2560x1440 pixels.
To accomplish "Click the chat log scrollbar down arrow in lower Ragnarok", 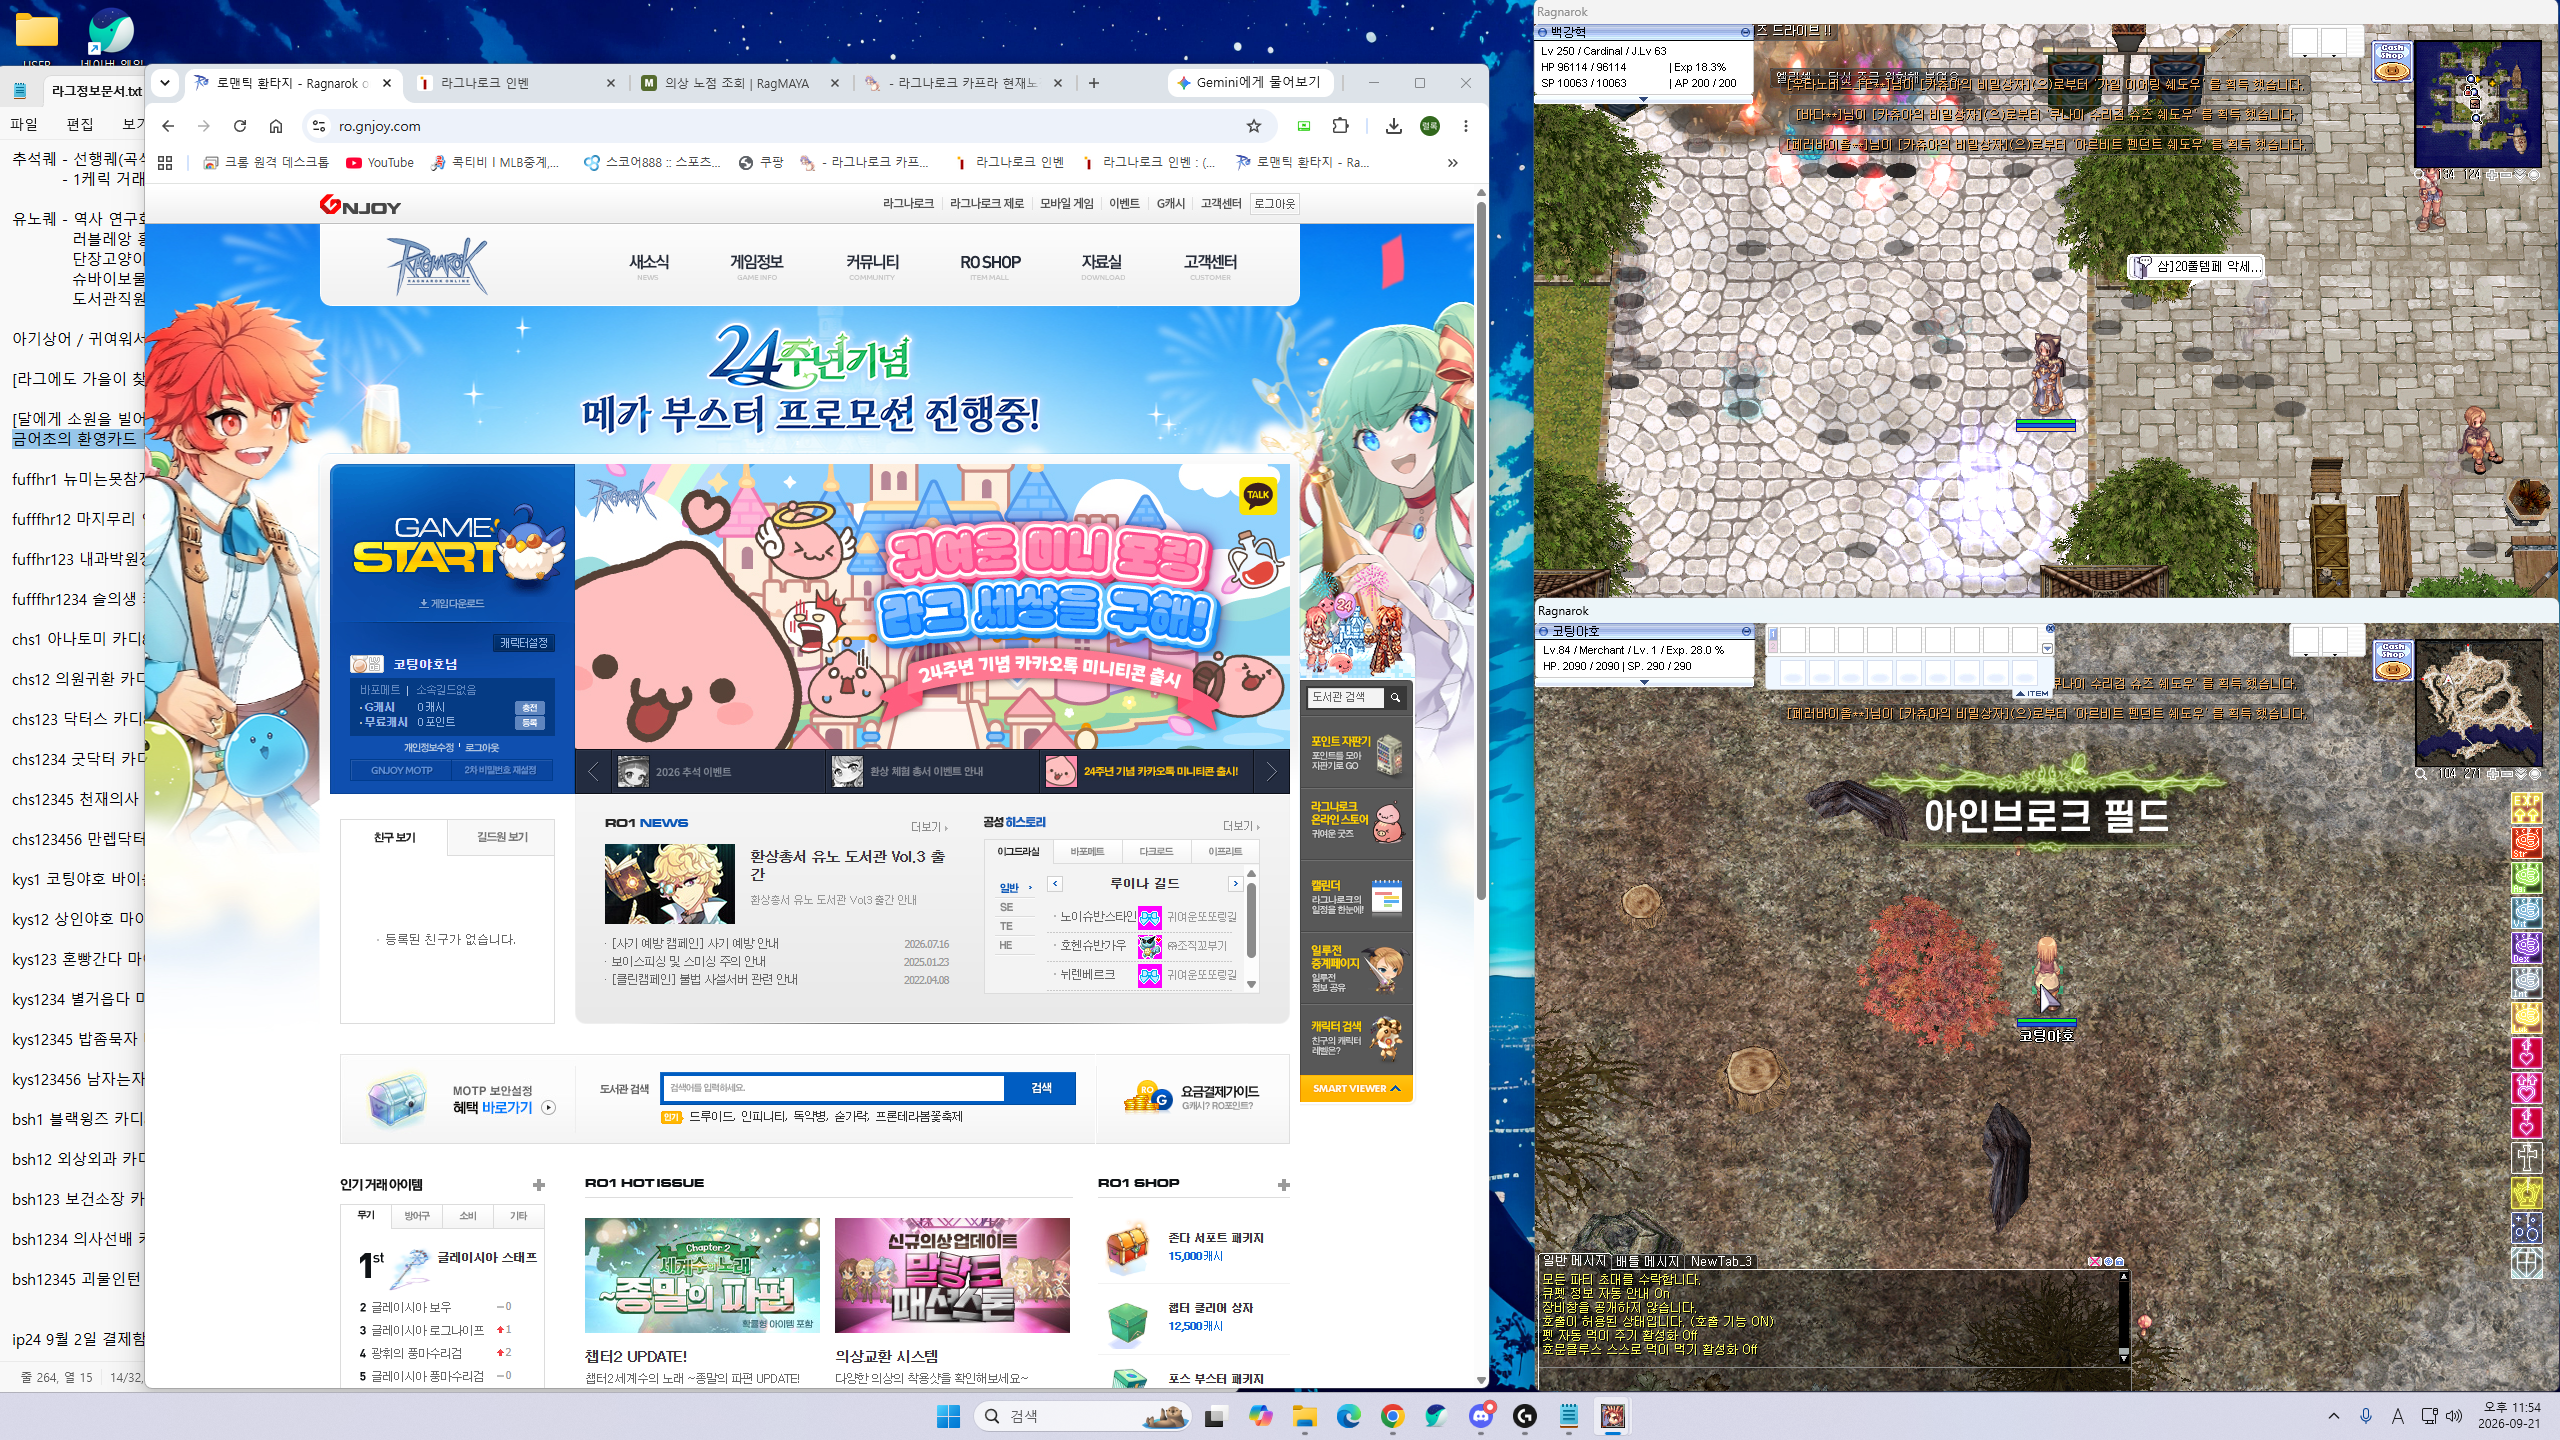I will [x=2123, y=1357].
